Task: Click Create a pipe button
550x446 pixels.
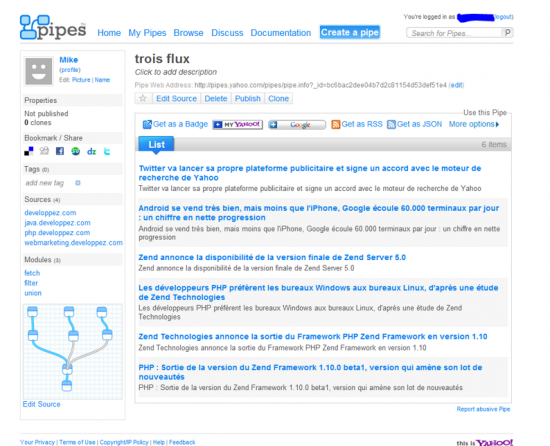Action: point(350,32)
